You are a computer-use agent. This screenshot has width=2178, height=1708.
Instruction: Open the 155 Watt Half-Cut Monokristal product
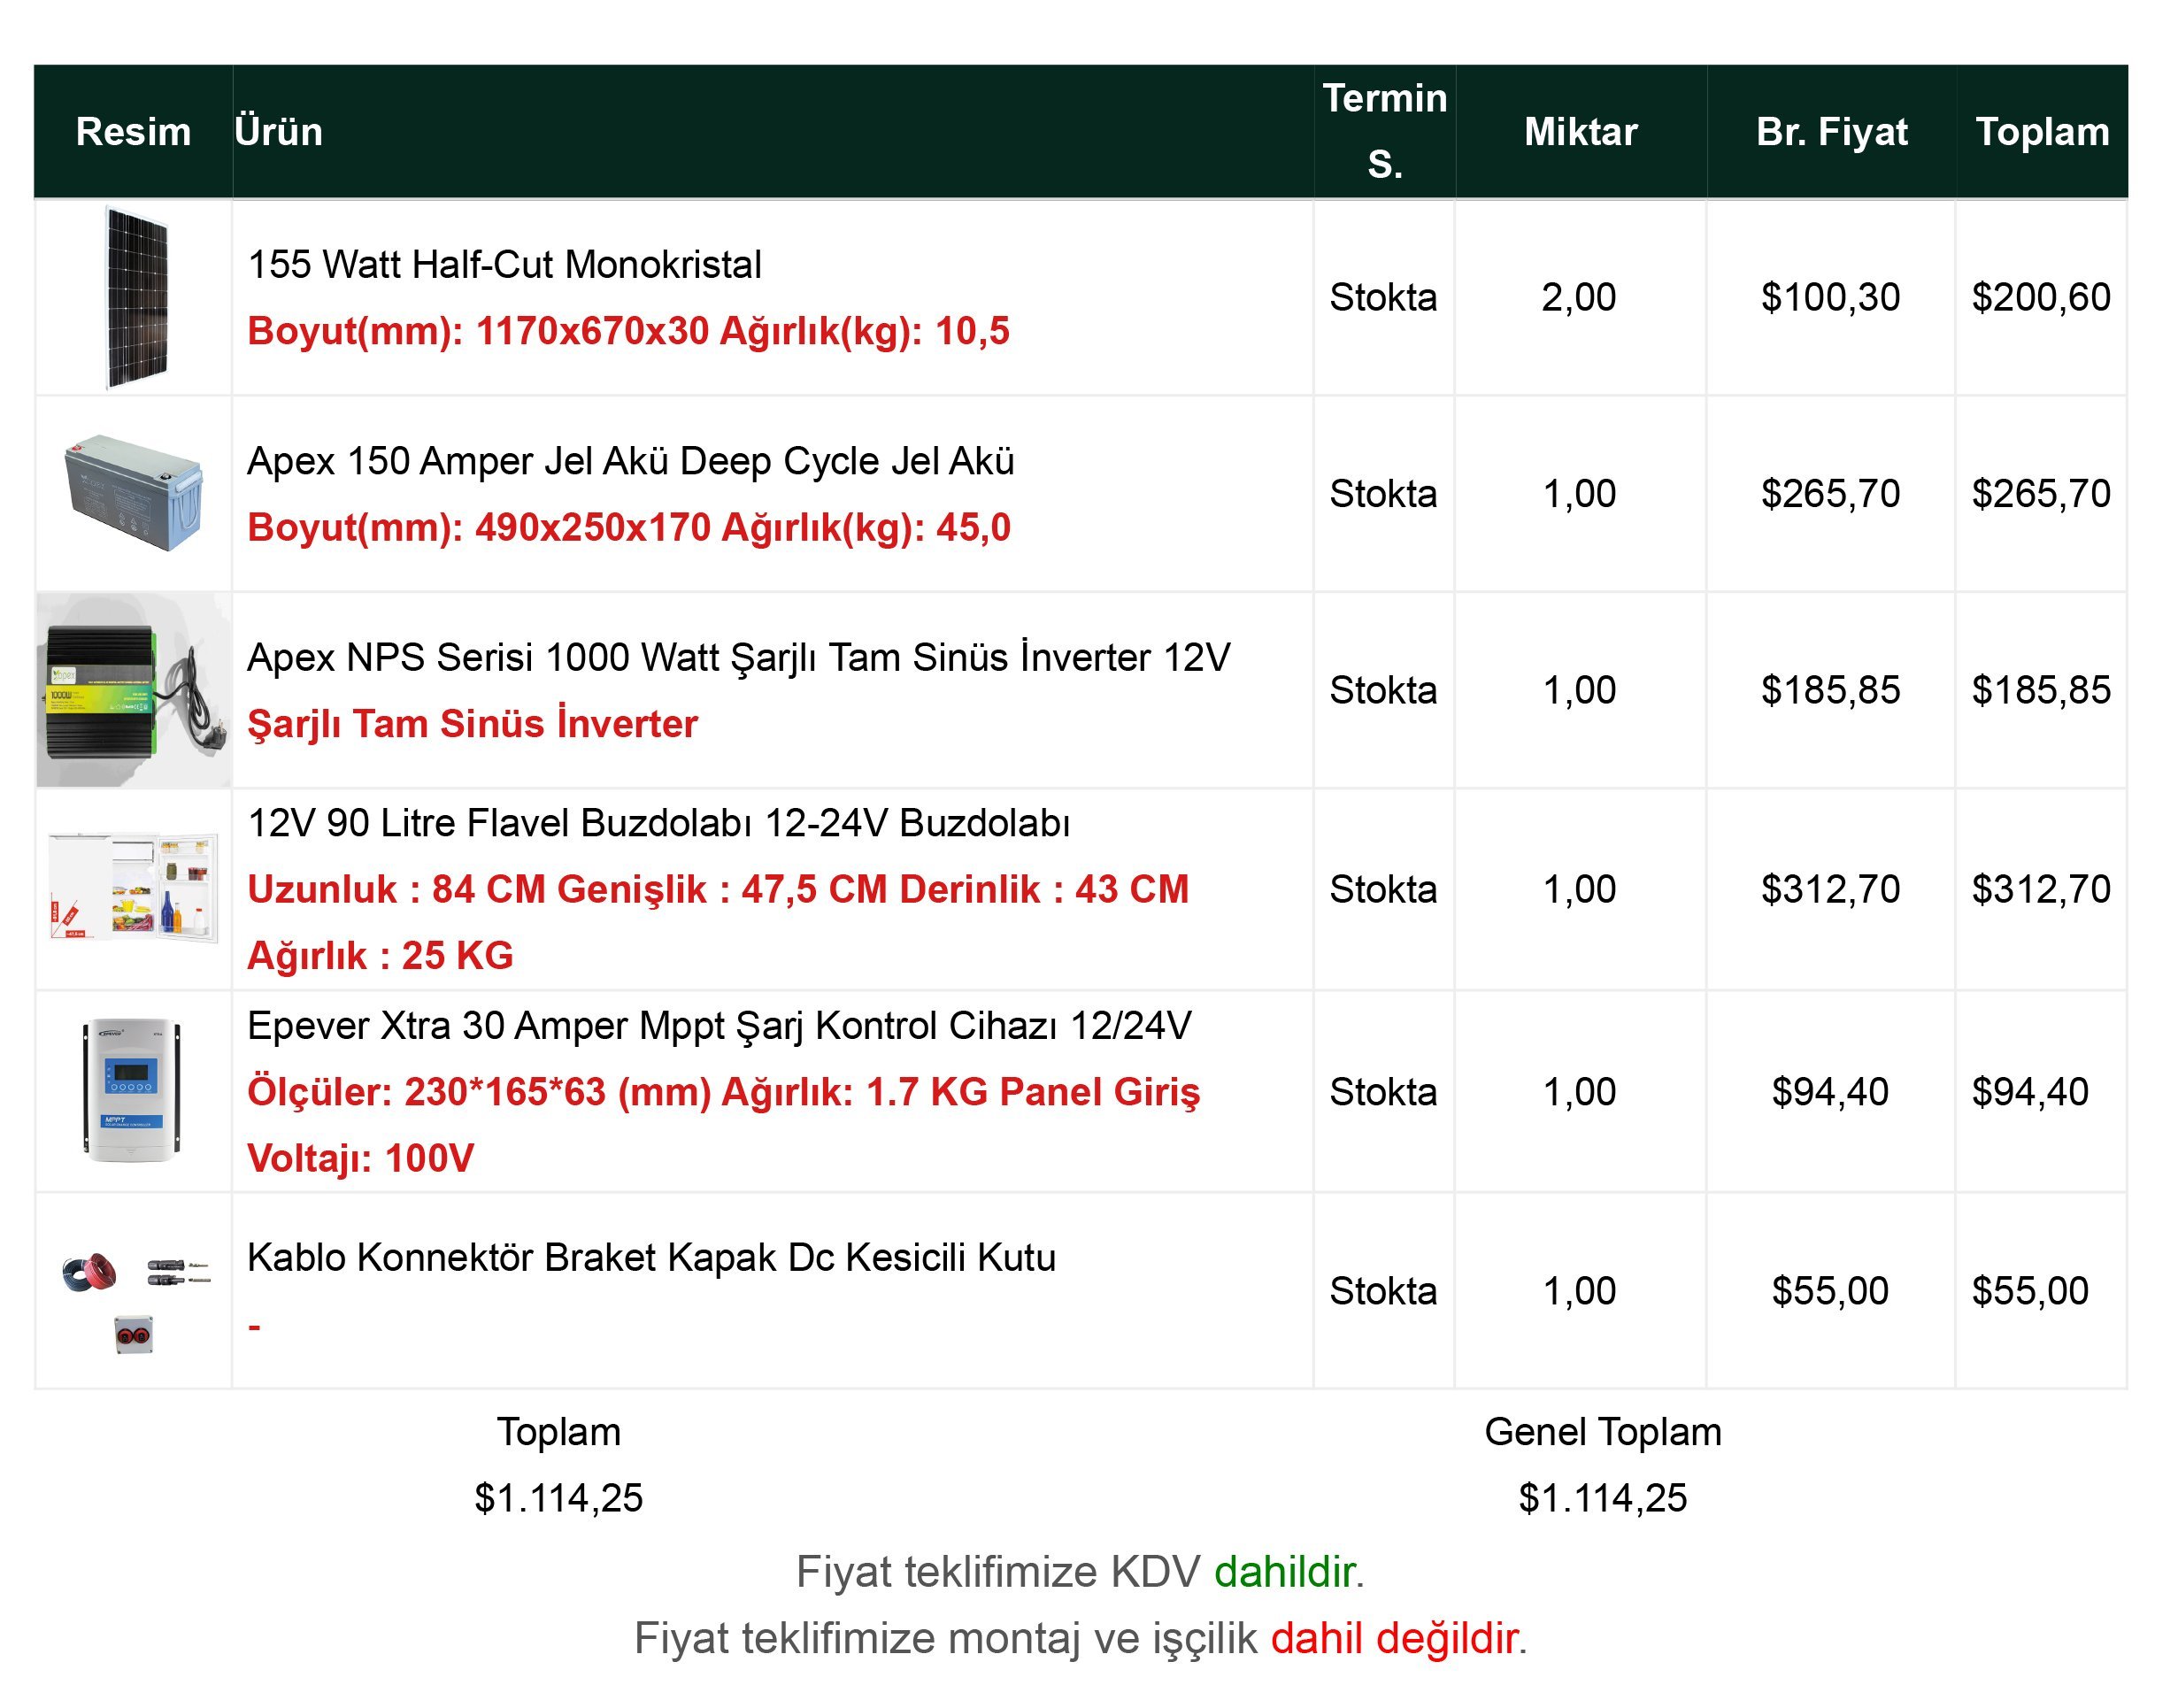tap(504, 265)
